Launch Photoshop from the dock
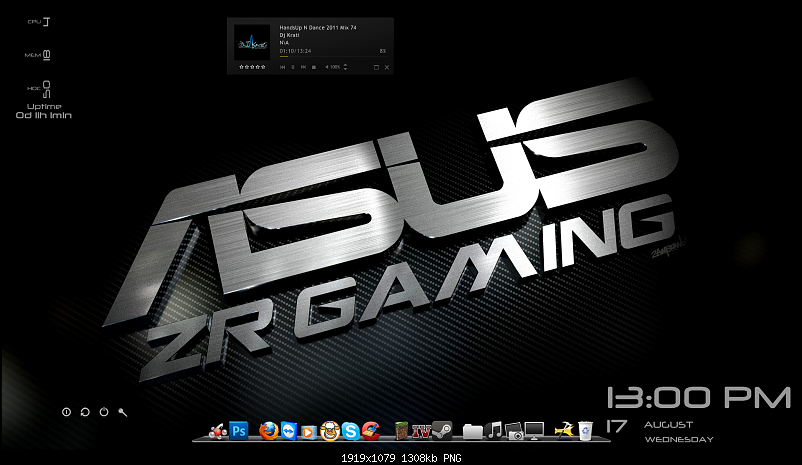Viewport: 802px width, 465px height. coord(239,431)
